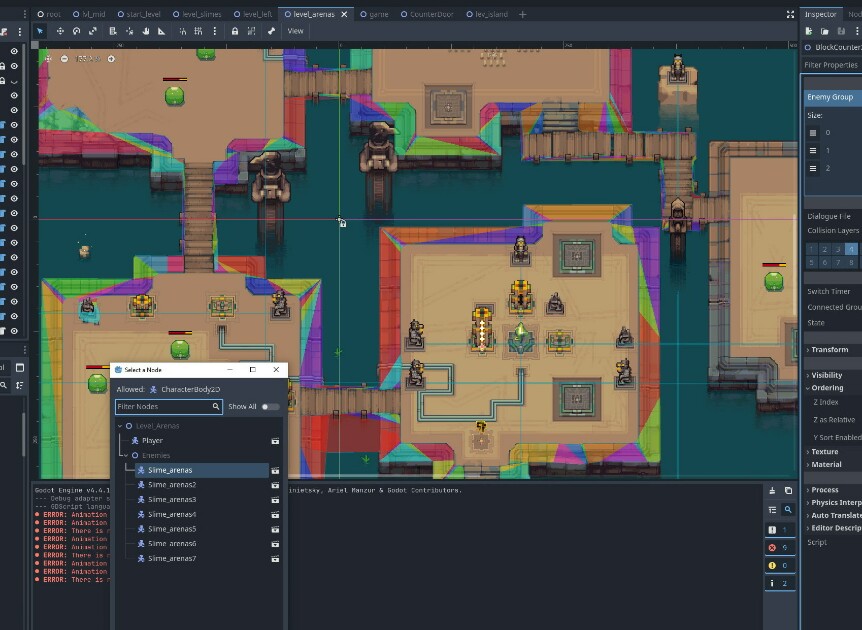Open scene icon for Slime_arenas7

pos(275,559)
